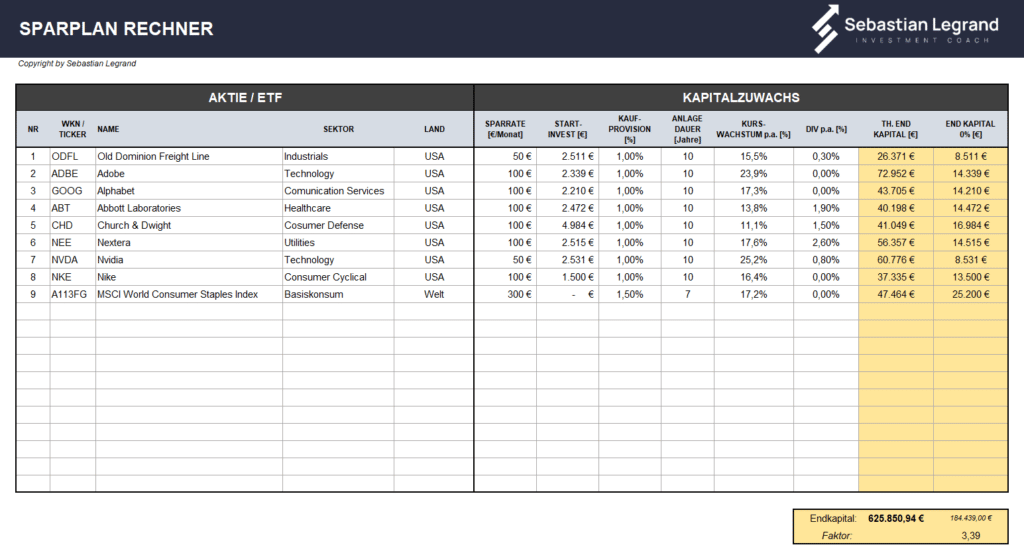
Task: Click the CHD ticker cell
Action: [72, 225]
